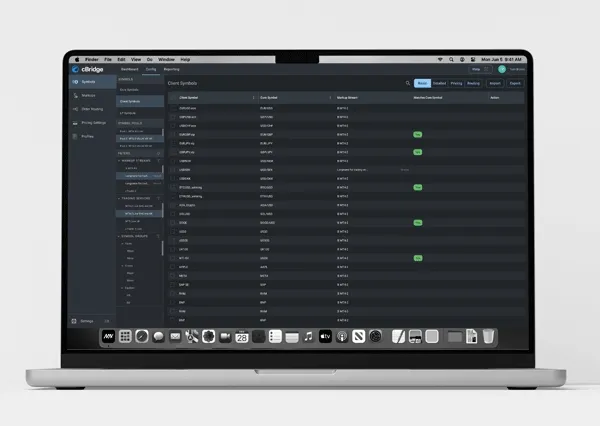The height and width of the screenshot is (426, 600).
Task: Collapse the Symbol Groups filter section
Action: 121,236
